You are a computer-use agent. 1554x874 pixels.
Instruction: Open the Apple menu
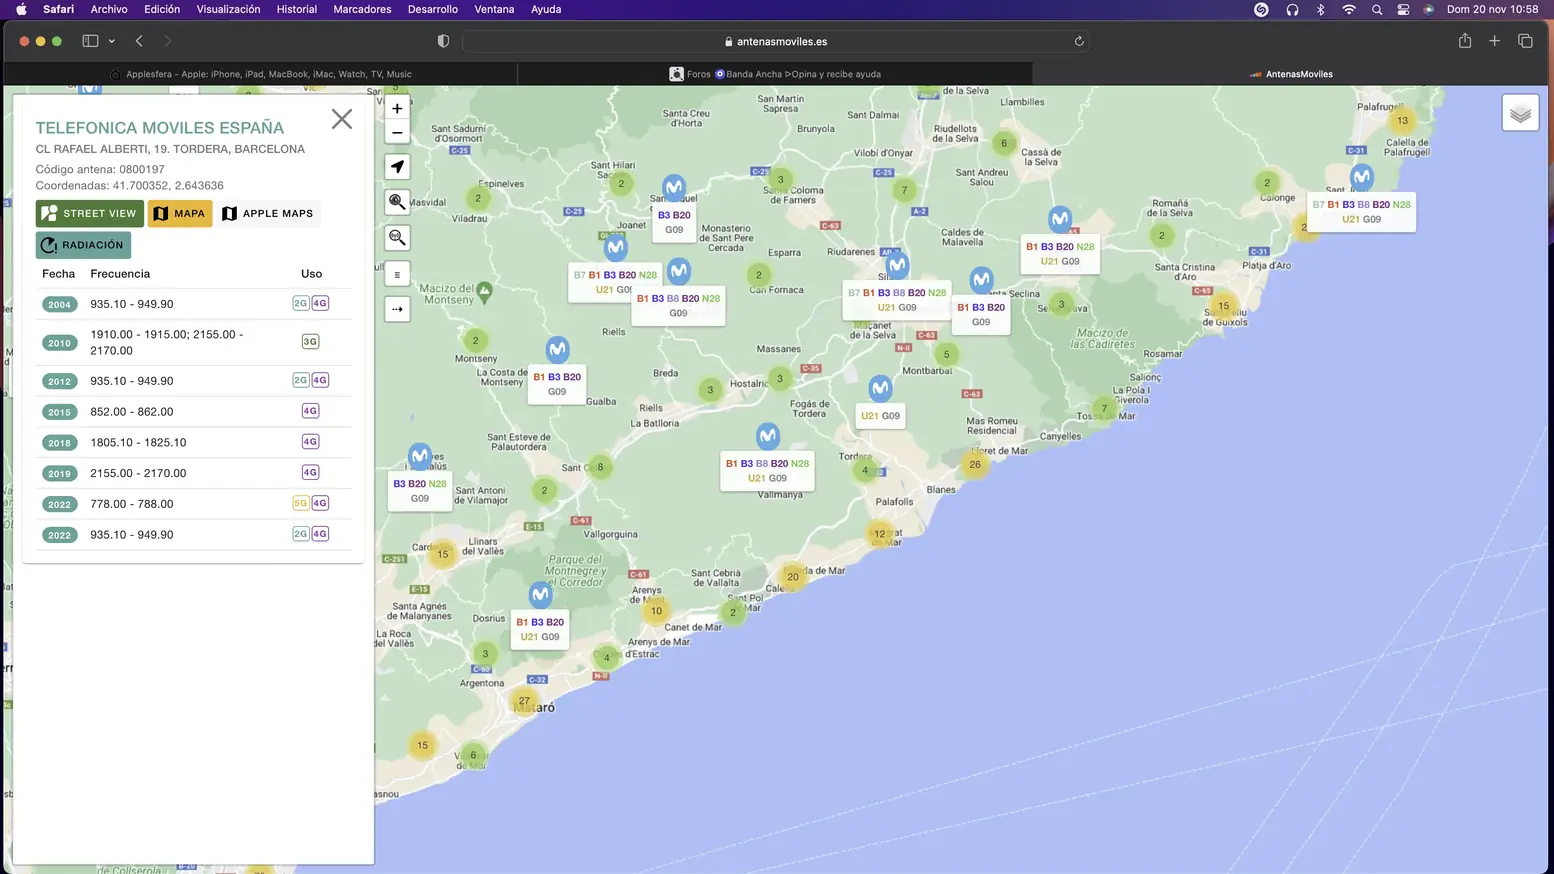(21, 9)
